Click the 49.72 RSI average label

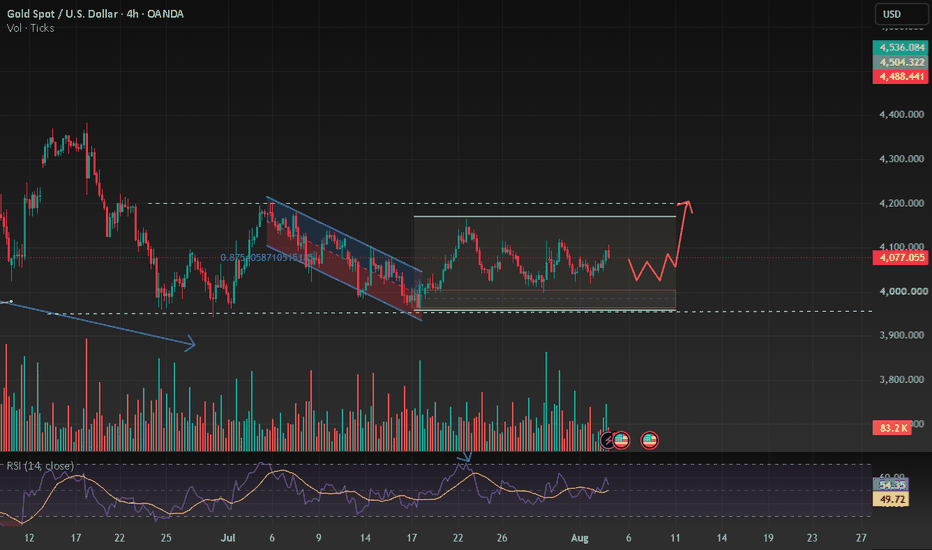(891, 499)
